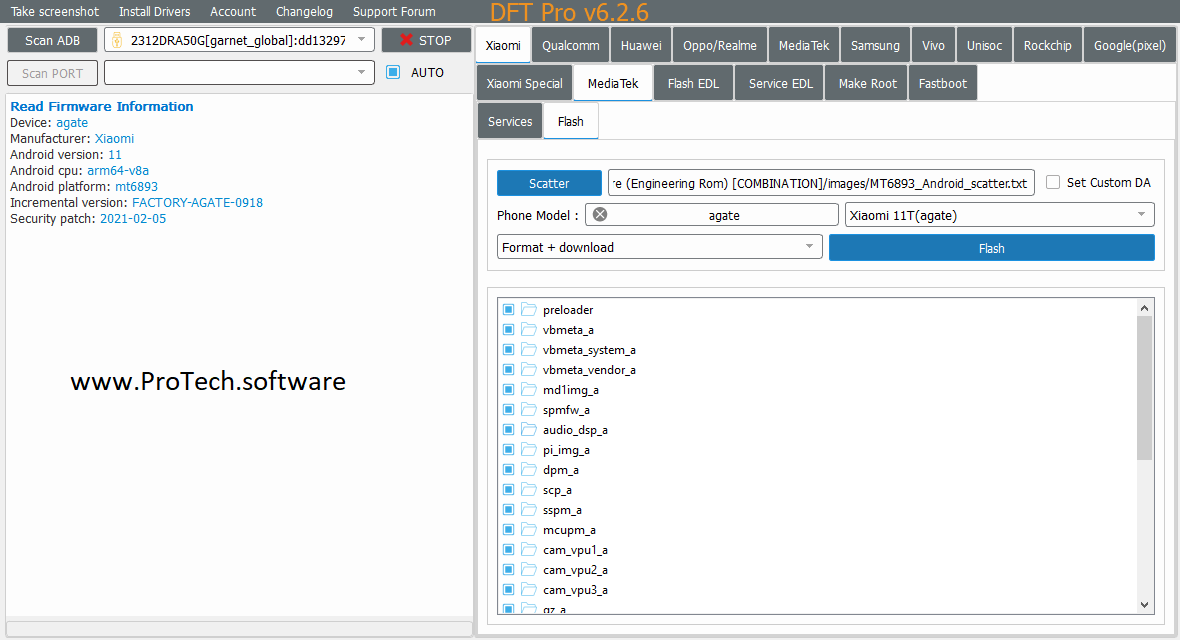Uncheck the spmfw_a partition checkbox

[x=509, y=410]
